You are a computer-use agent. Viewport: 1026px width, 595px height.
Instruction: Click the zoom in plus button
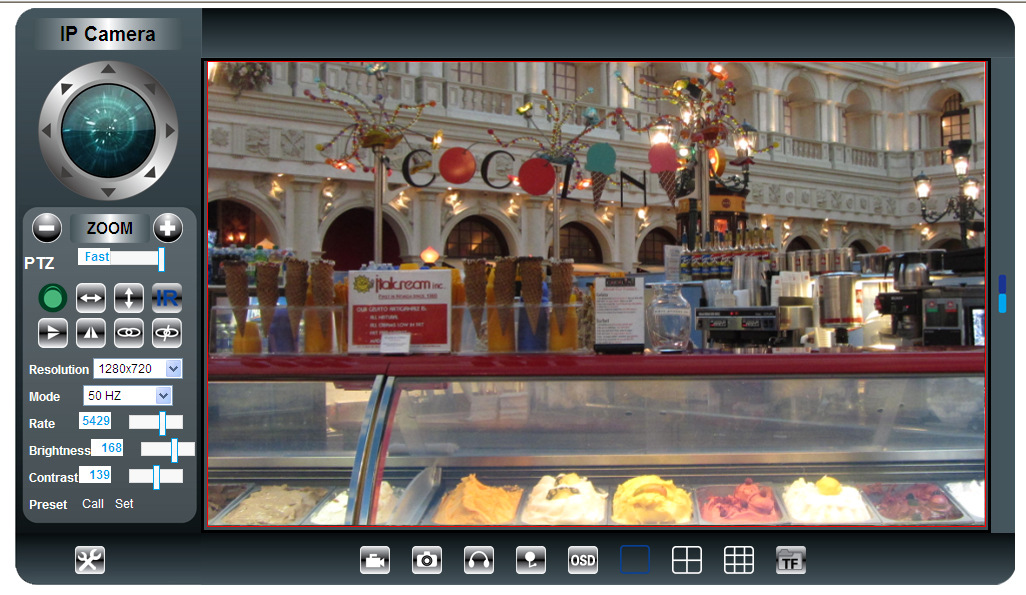(x=167, y=228)
